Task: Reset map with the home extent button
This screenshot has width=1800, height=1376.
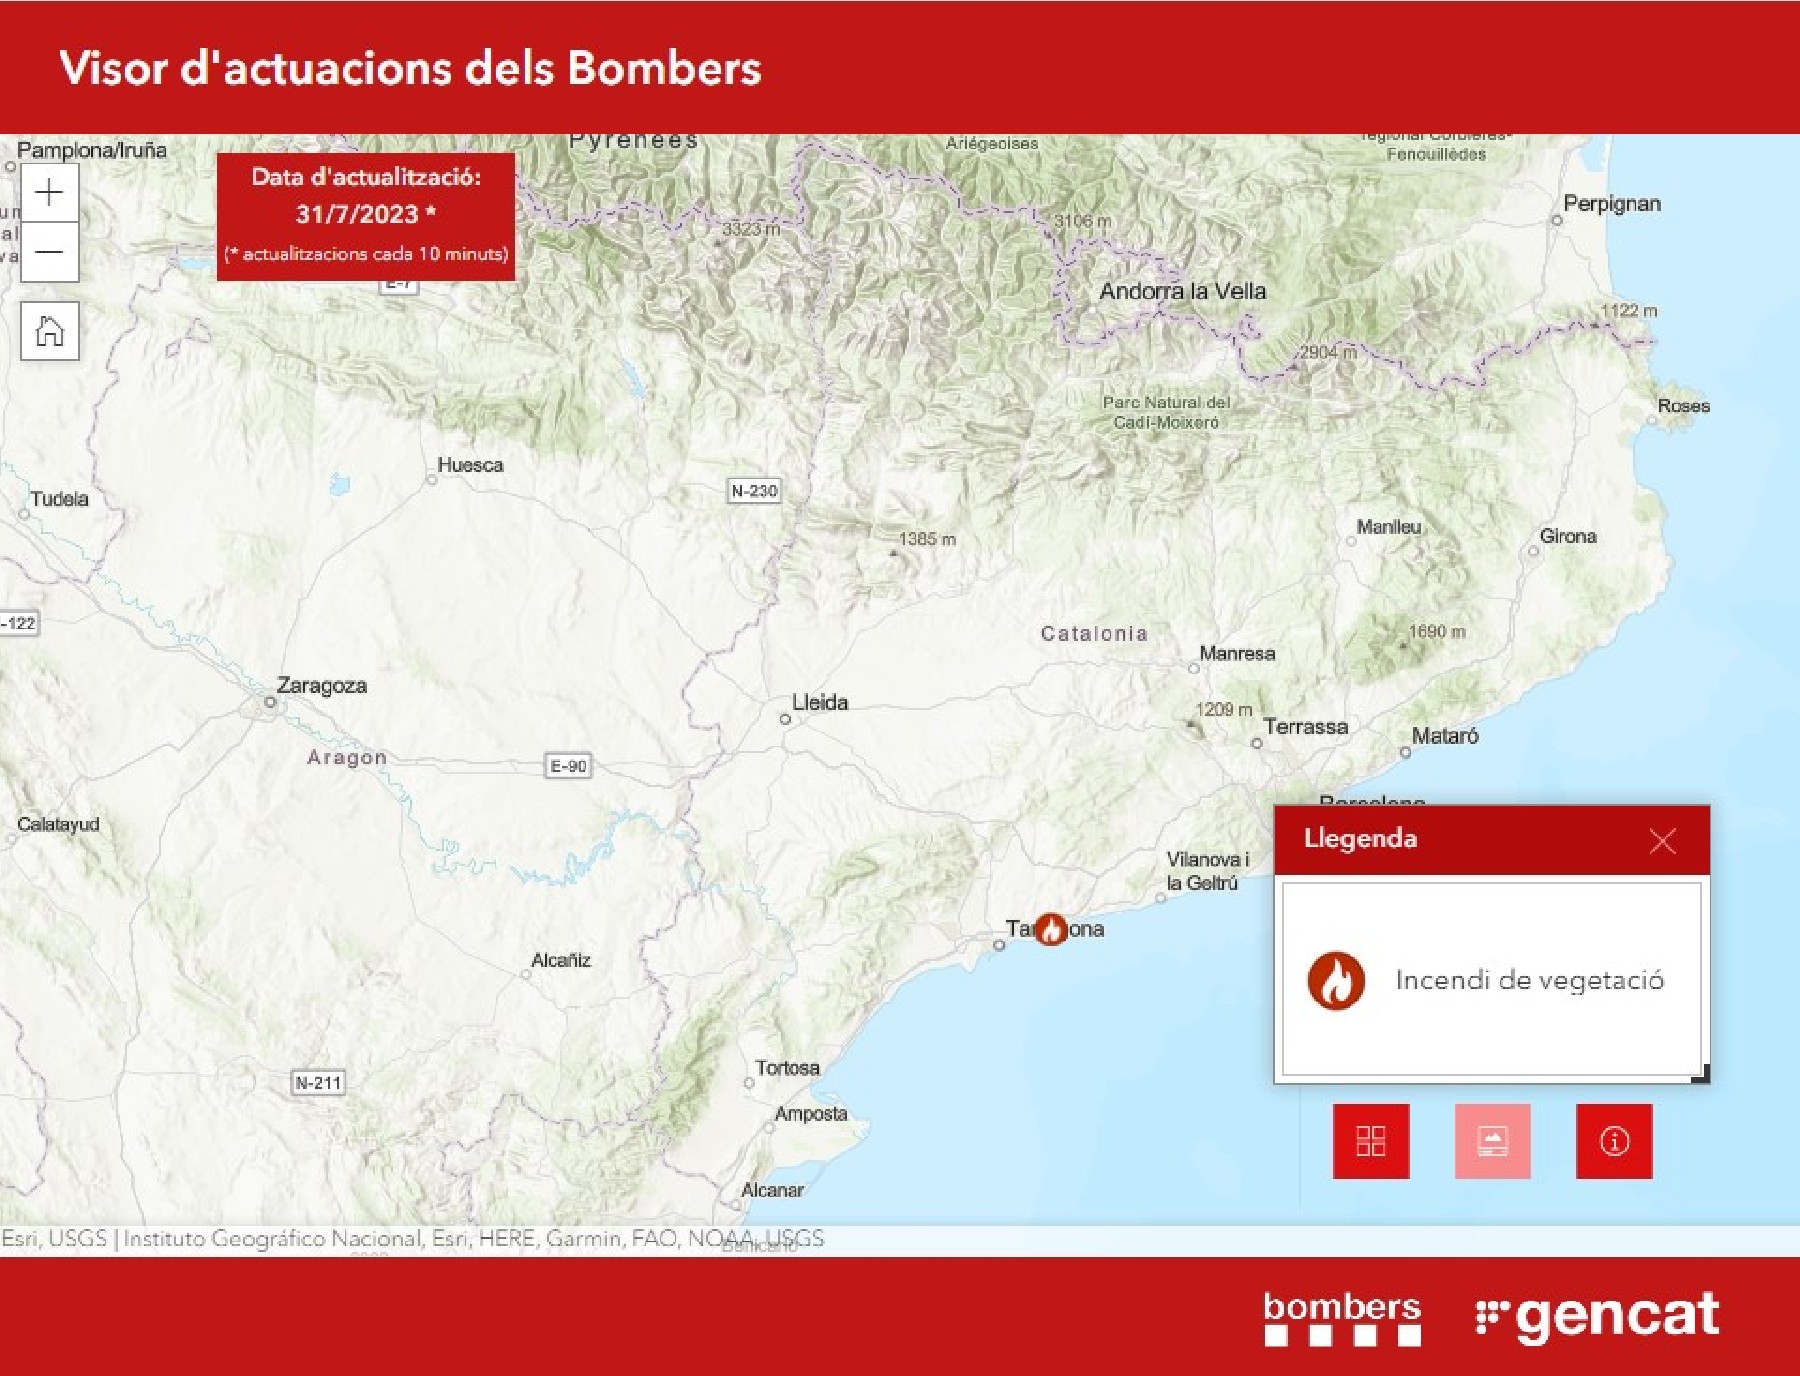Action: click(49, 331)
